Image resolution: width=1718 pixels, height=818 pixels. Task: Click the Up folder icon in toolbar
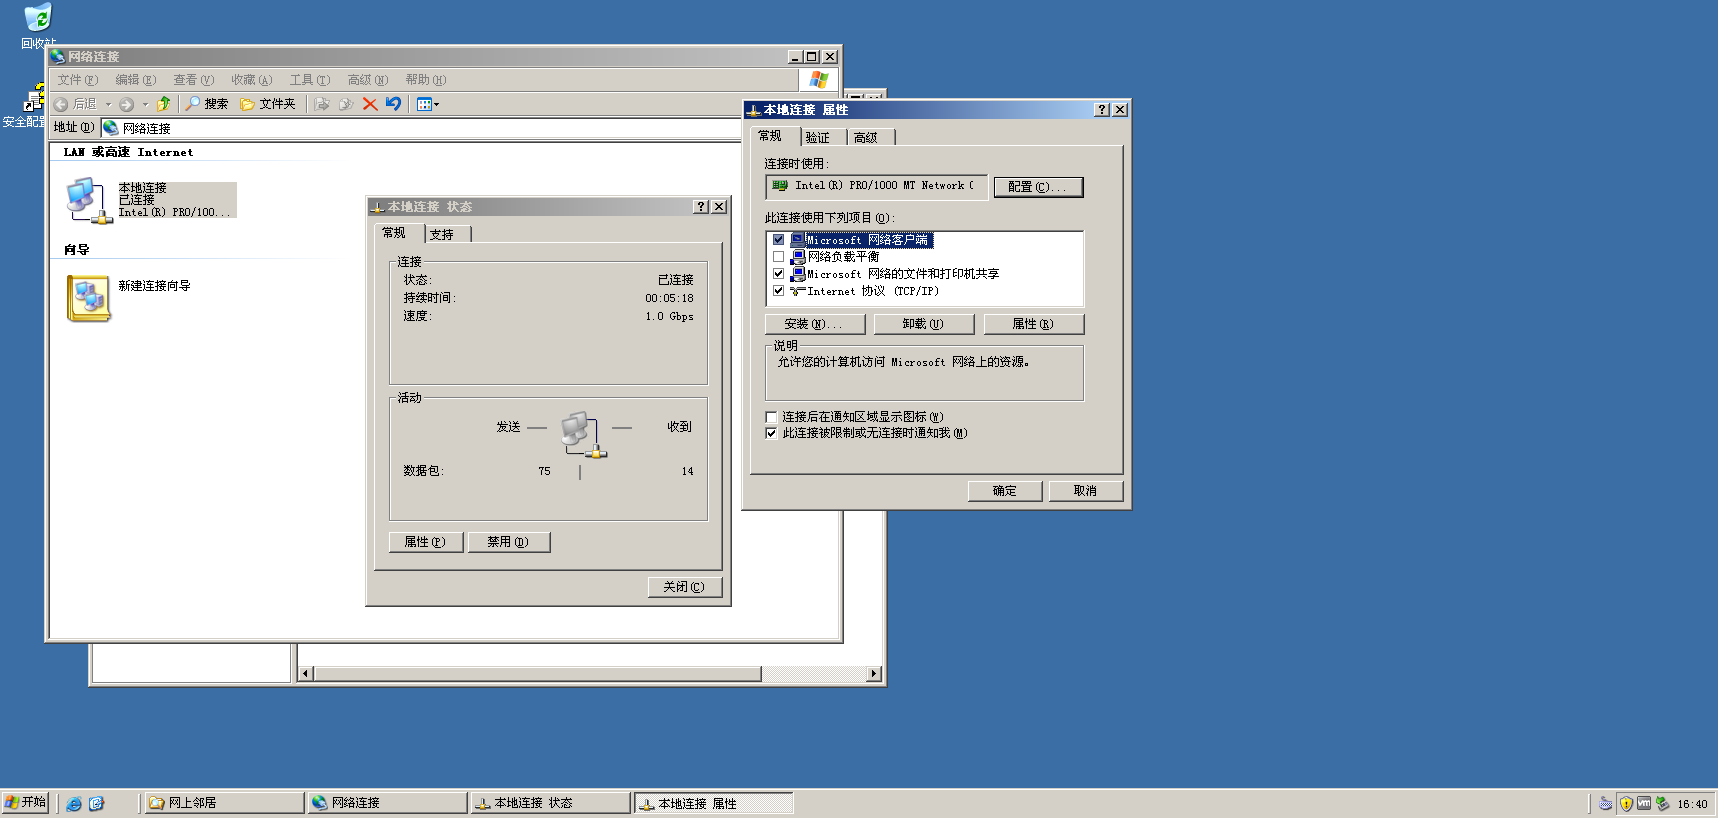(164, 104)
